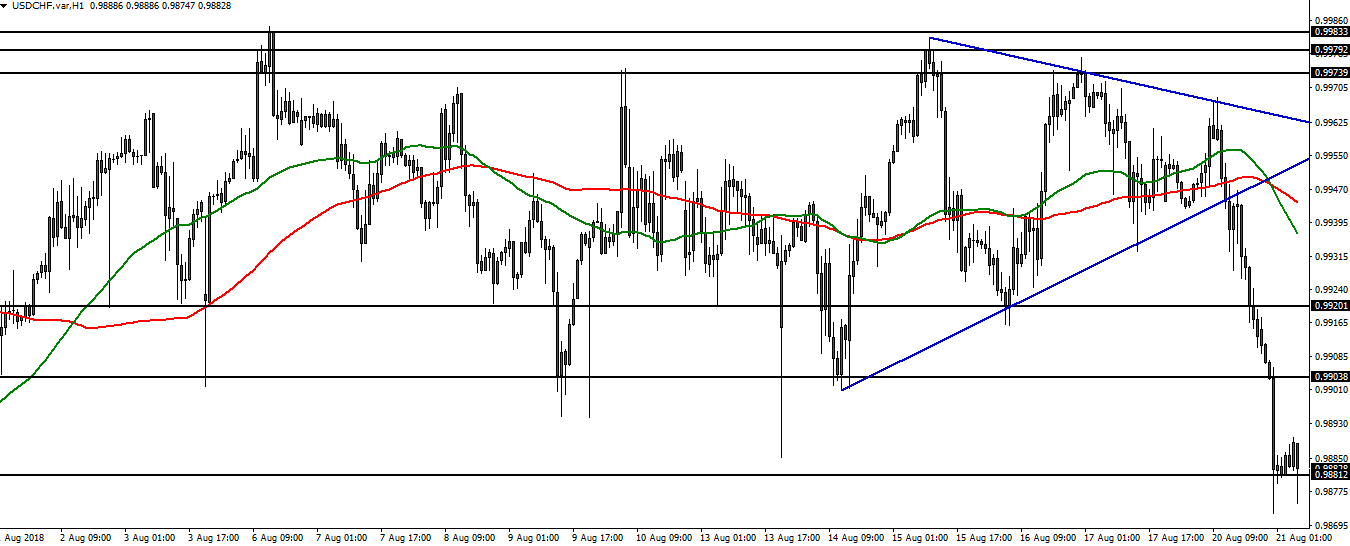Select the 0.99739 horizontal line price label
The image size is (1350, 546).
click(x=1330, y=73)
